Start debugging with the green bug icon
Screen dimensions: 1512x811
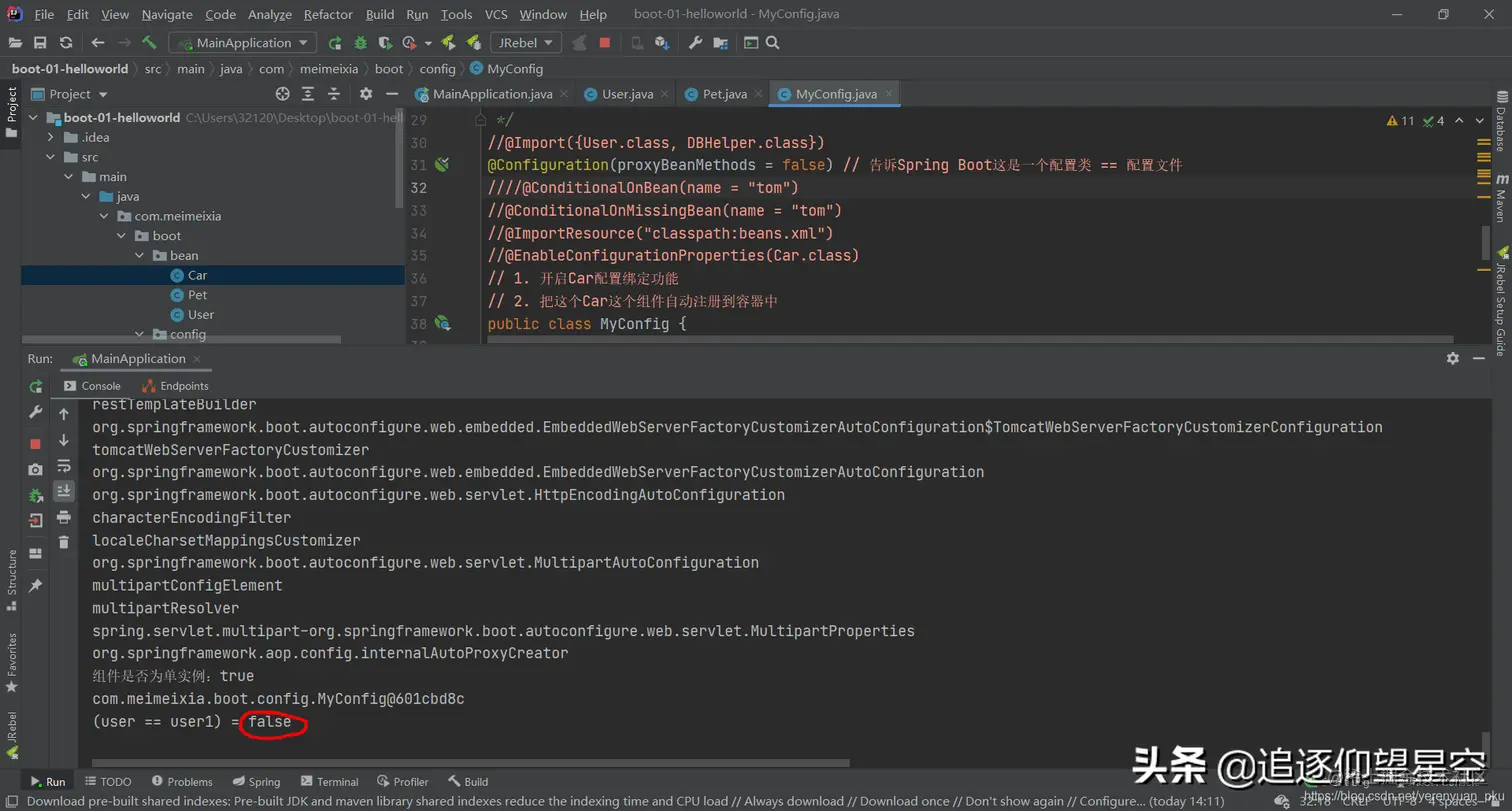(x=360, y=43)
